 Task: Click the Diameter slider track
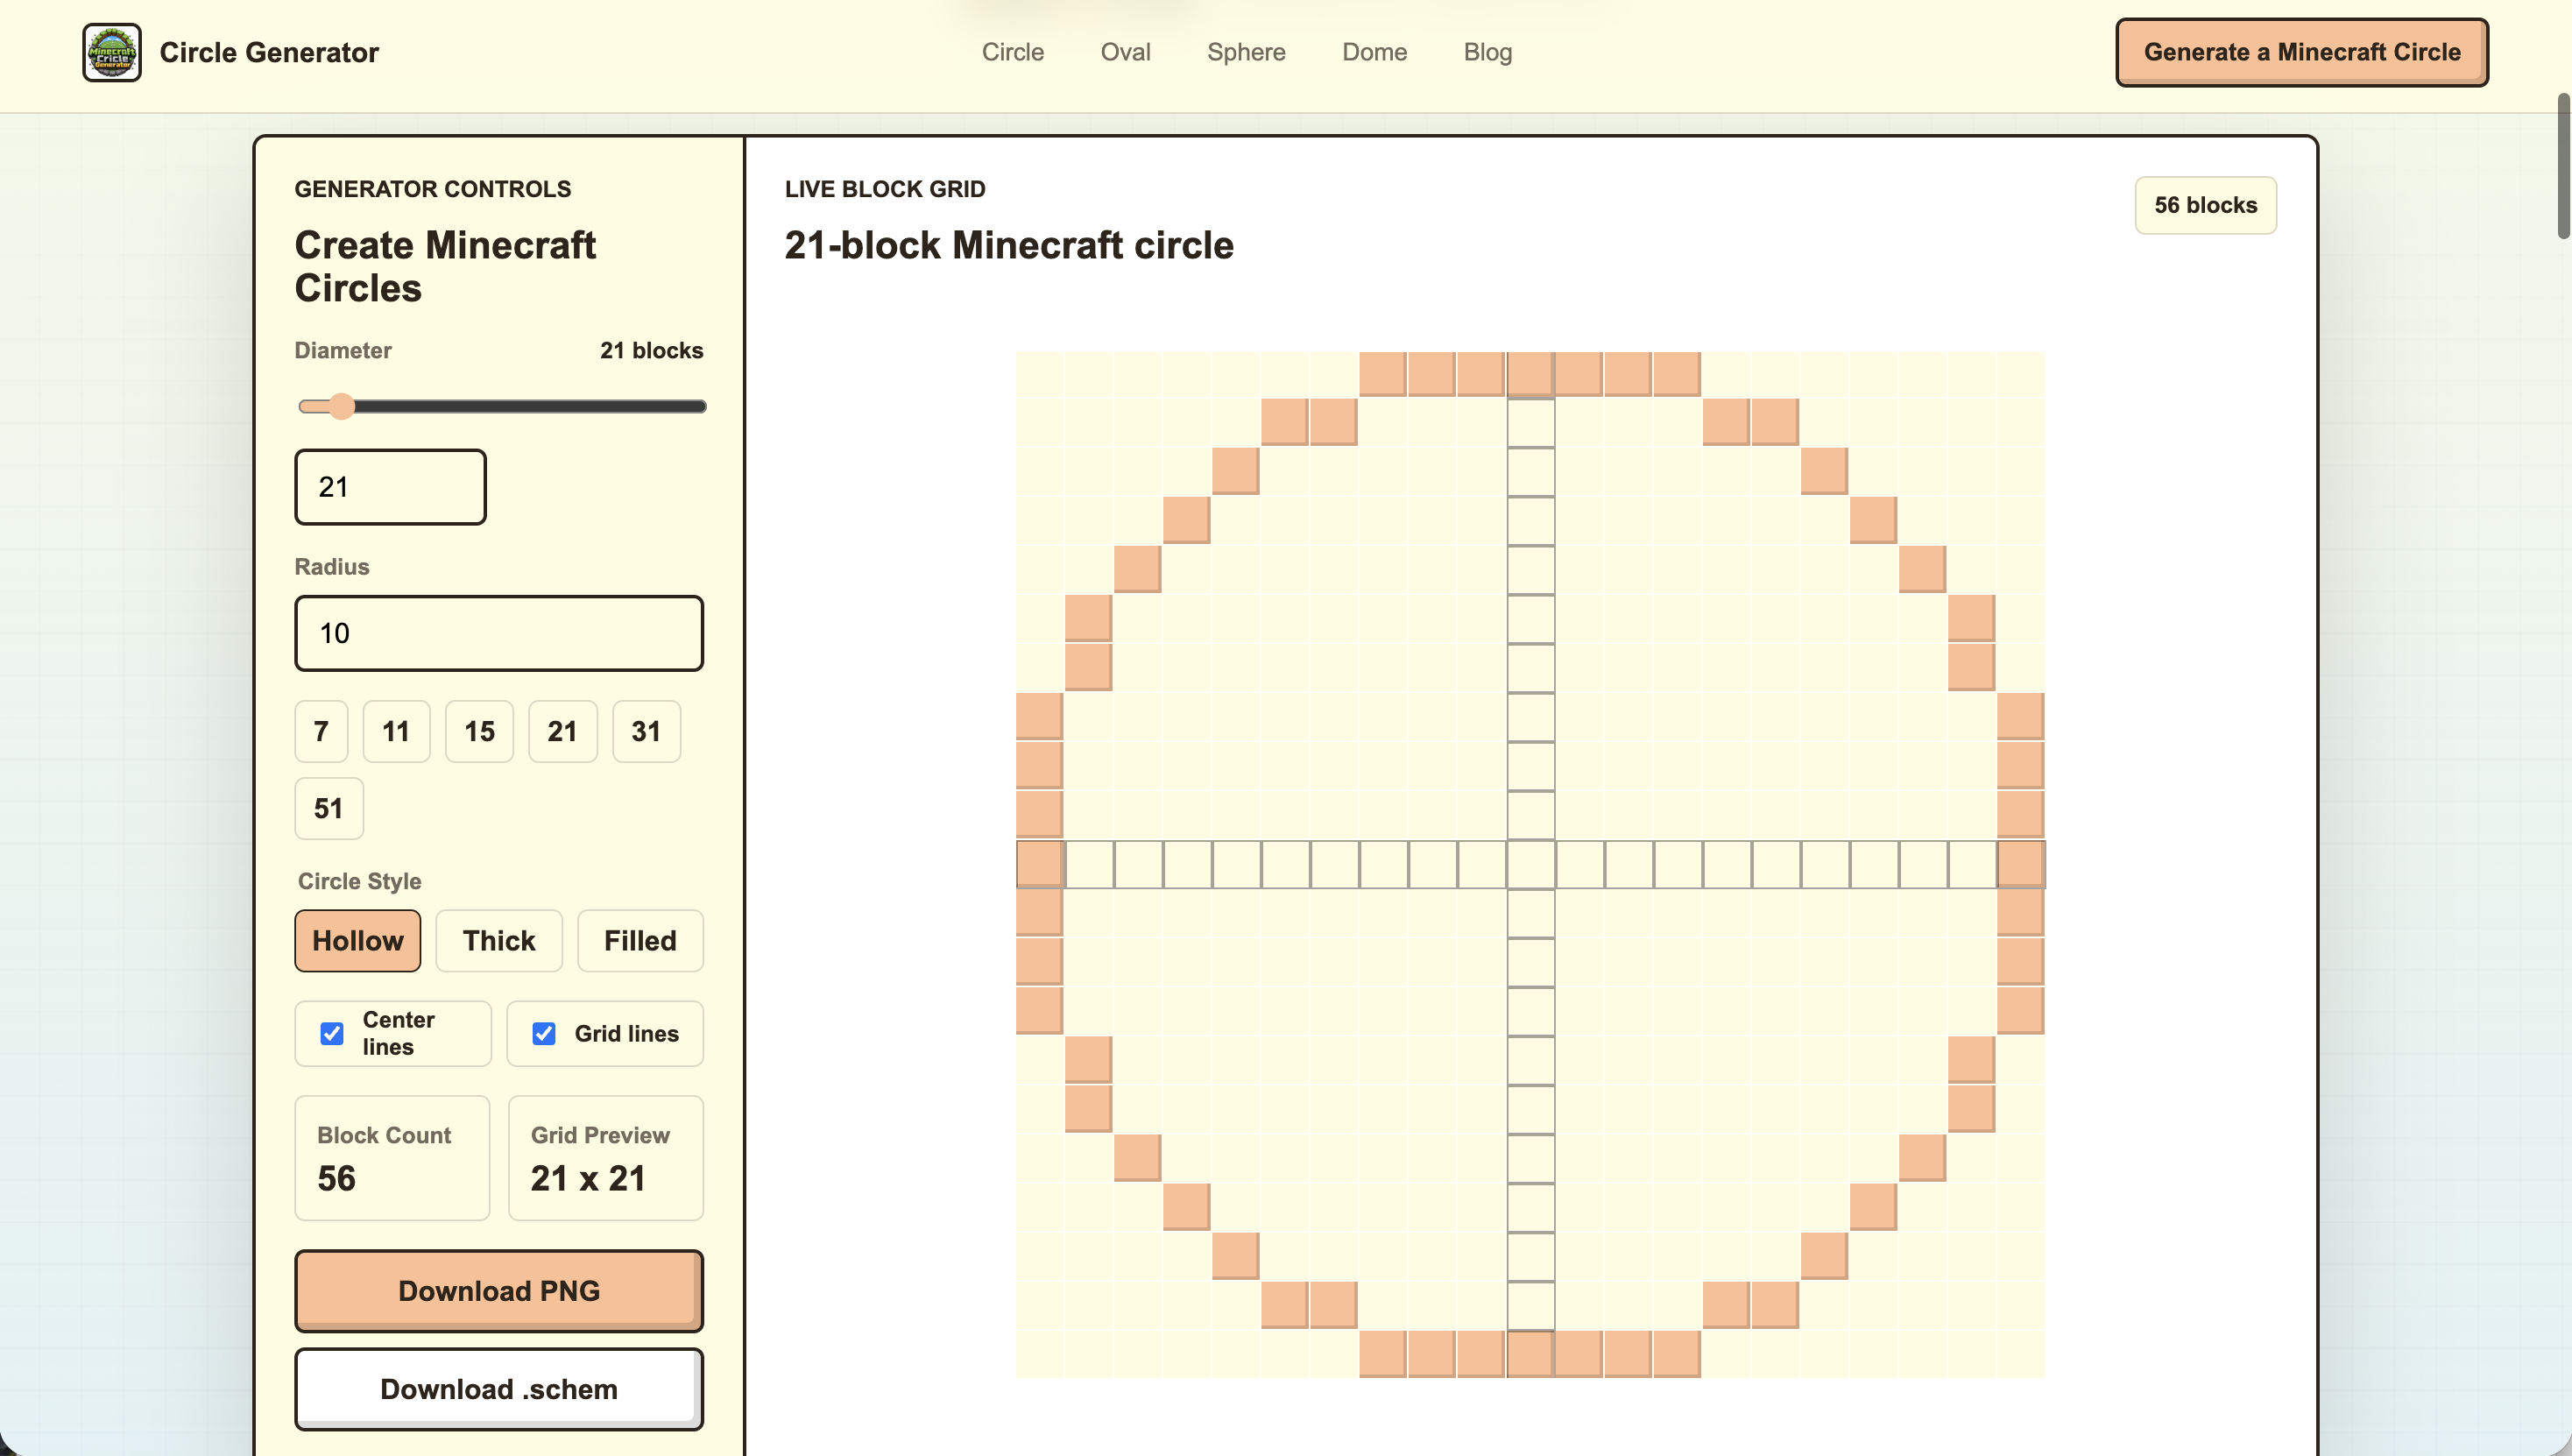[502, 406]
